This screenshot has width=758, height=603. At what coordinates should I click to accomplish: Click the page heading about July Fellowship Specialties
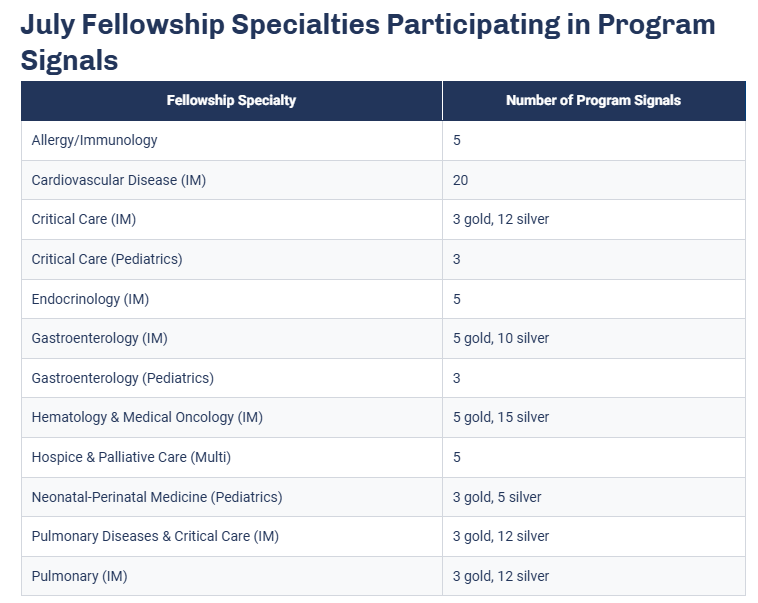click(367, 42)
